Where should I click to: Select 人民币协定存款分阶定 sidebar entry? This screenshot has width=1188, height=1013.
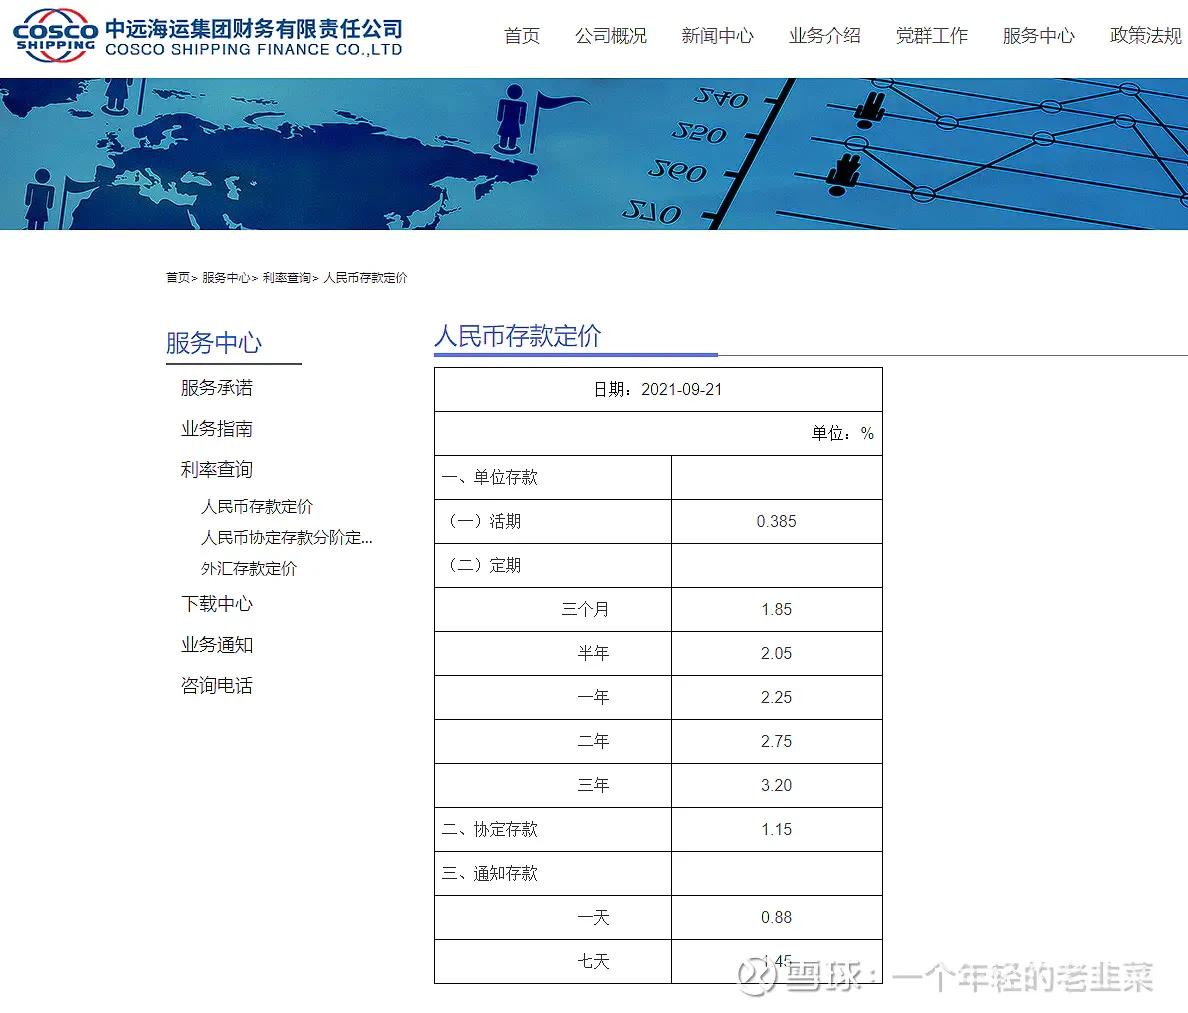coord(287,538)
